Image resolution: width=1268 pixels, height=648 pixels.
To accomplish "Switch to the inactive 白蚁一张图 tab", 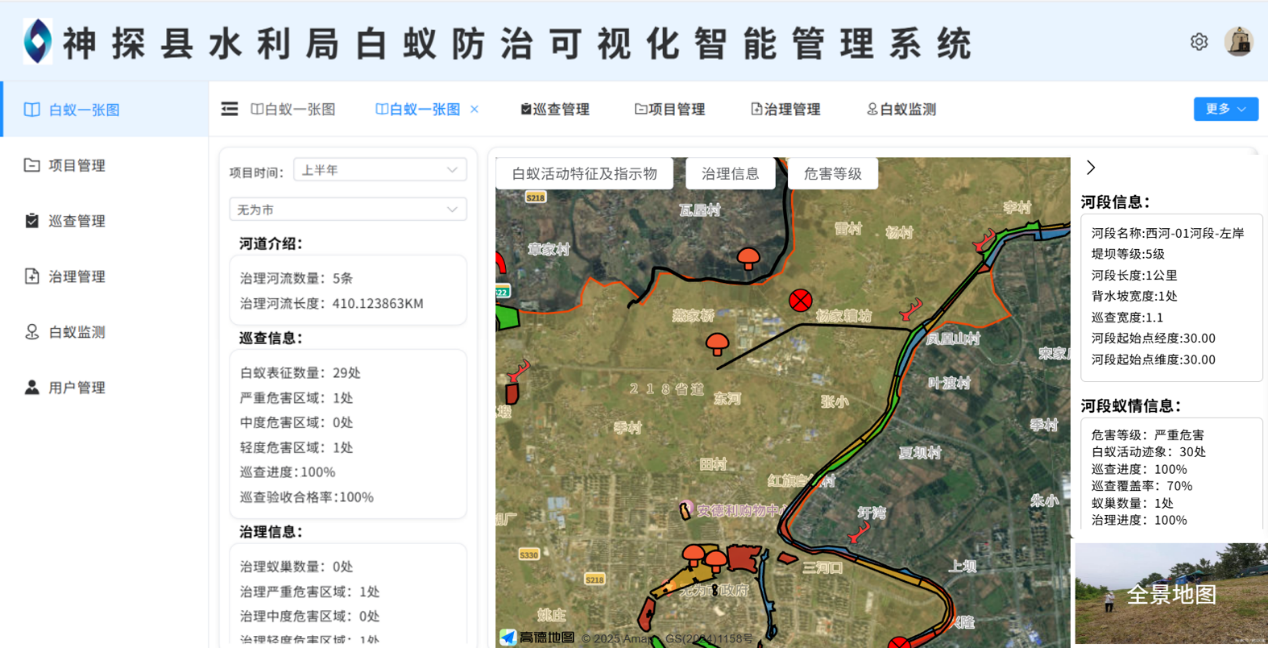I will coord(293,109).
